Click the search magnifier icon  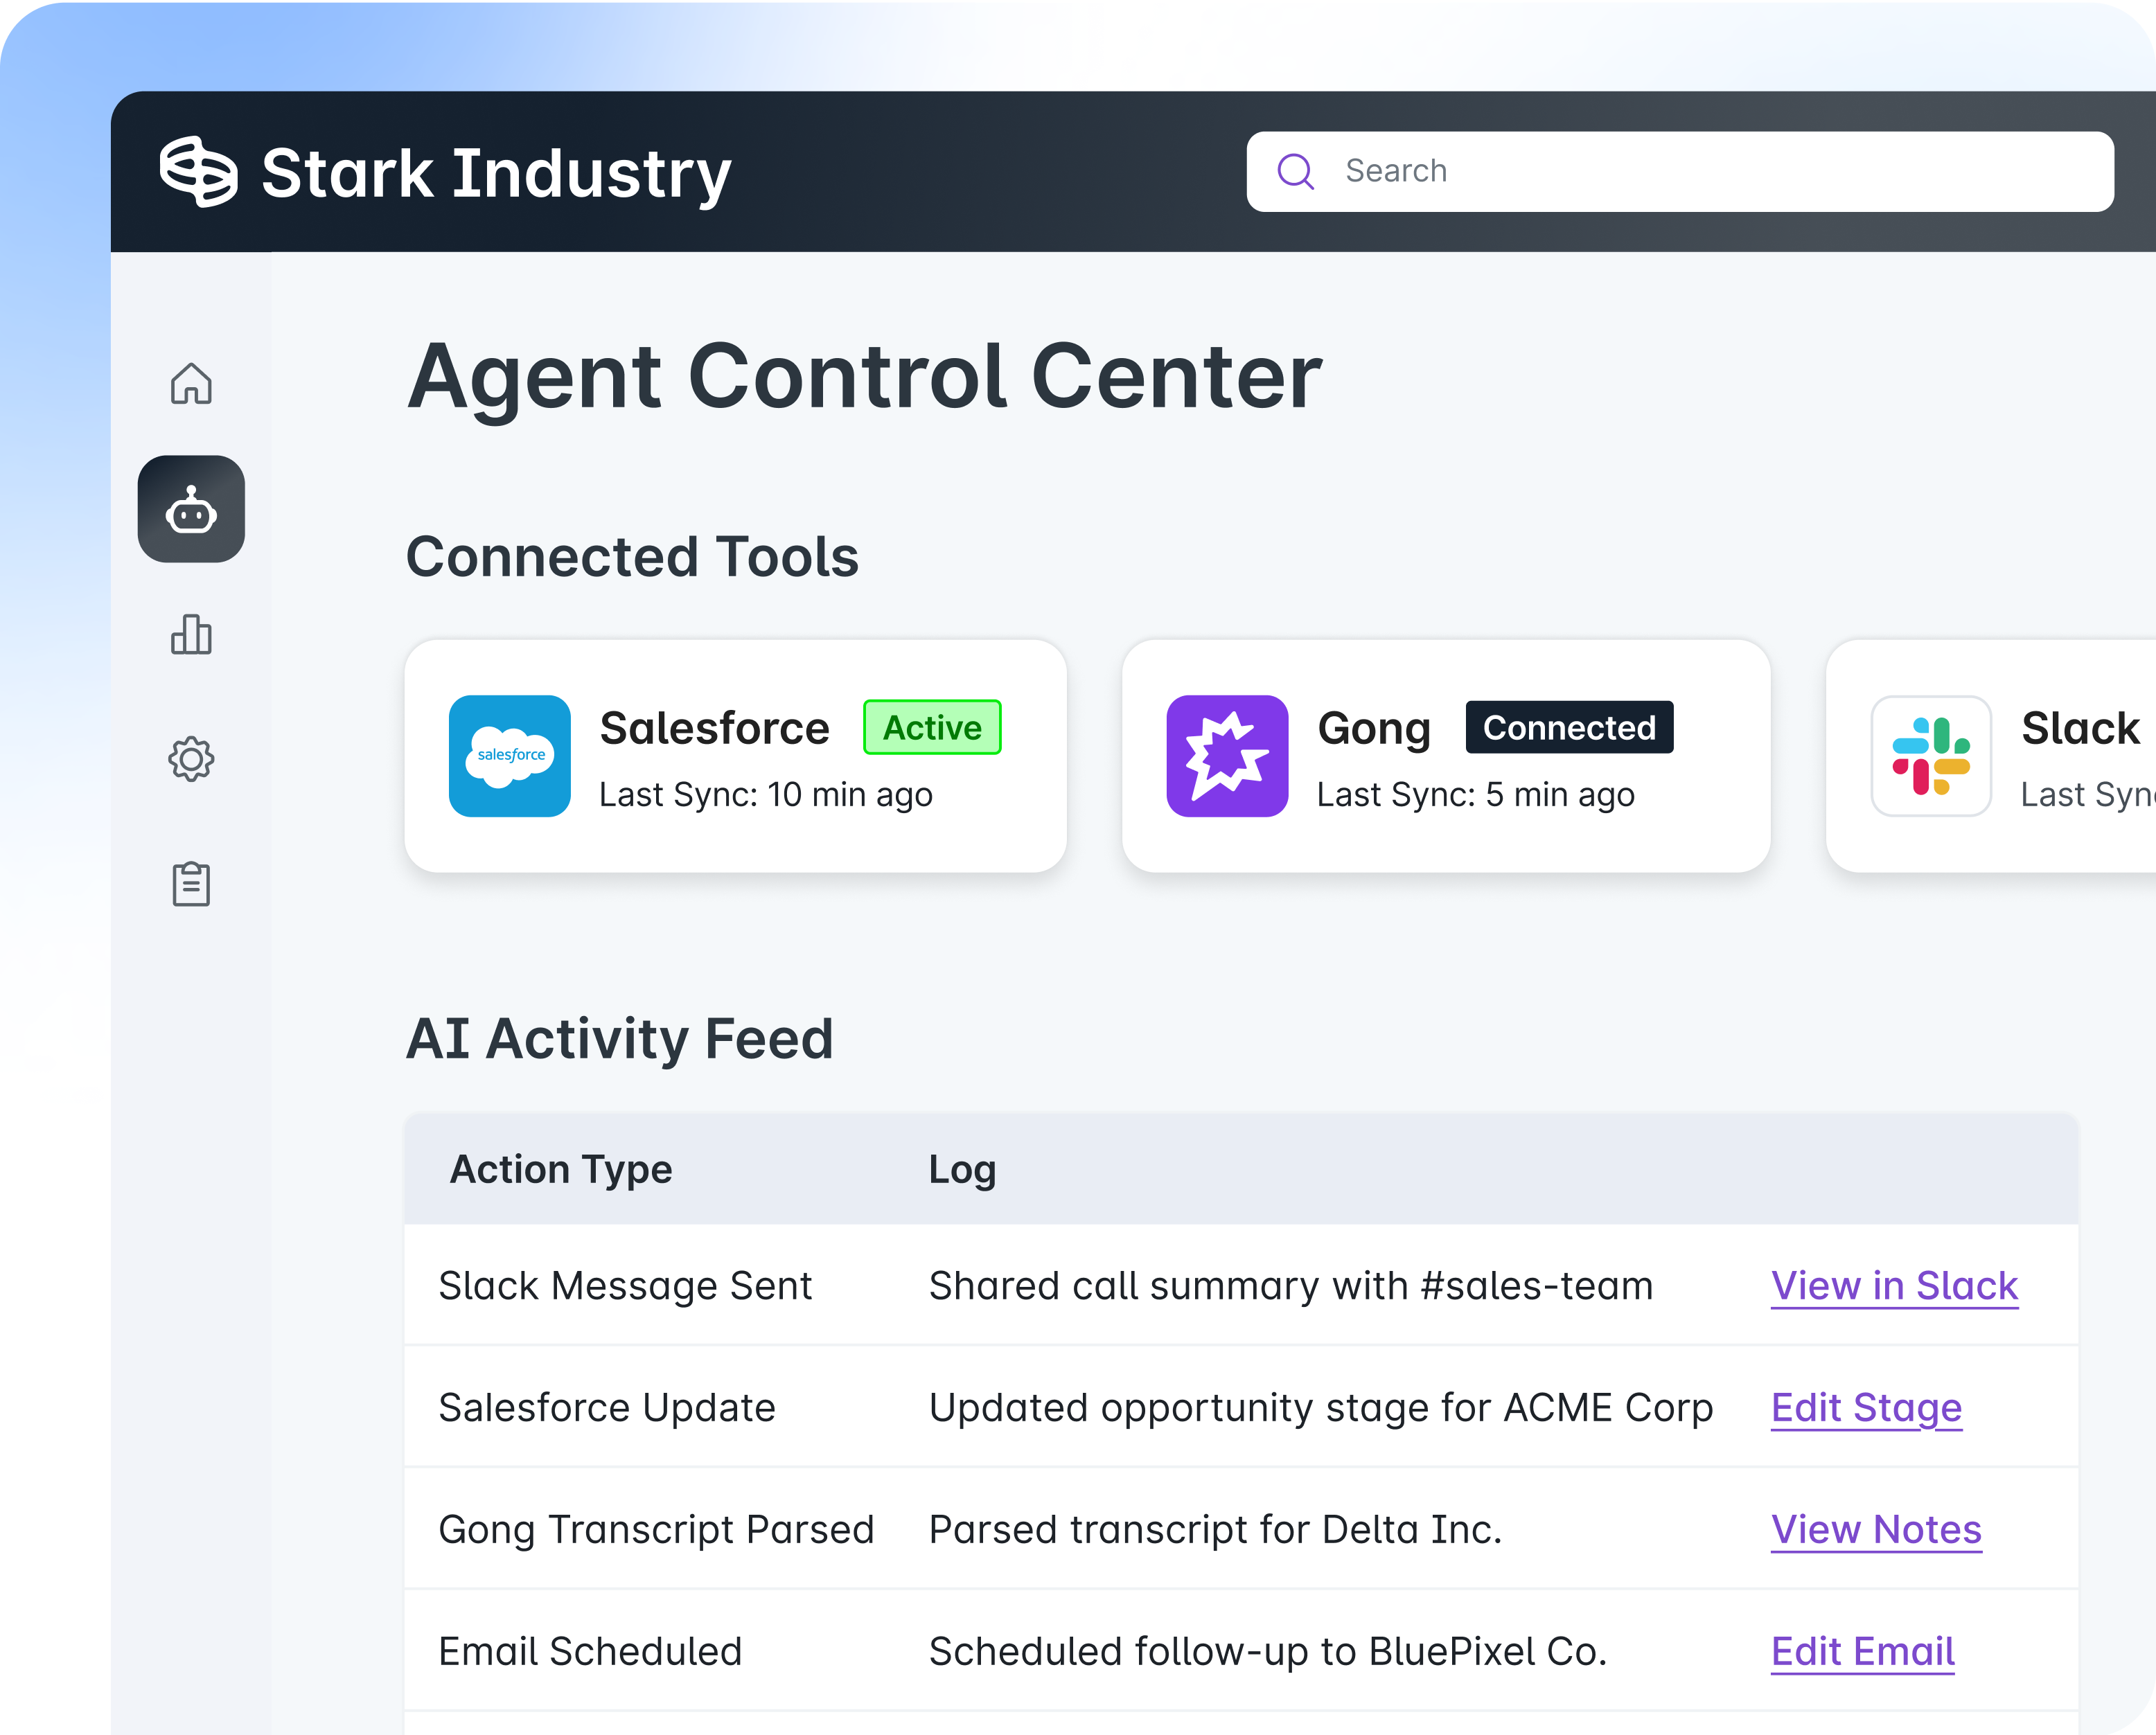point(1296,171)
